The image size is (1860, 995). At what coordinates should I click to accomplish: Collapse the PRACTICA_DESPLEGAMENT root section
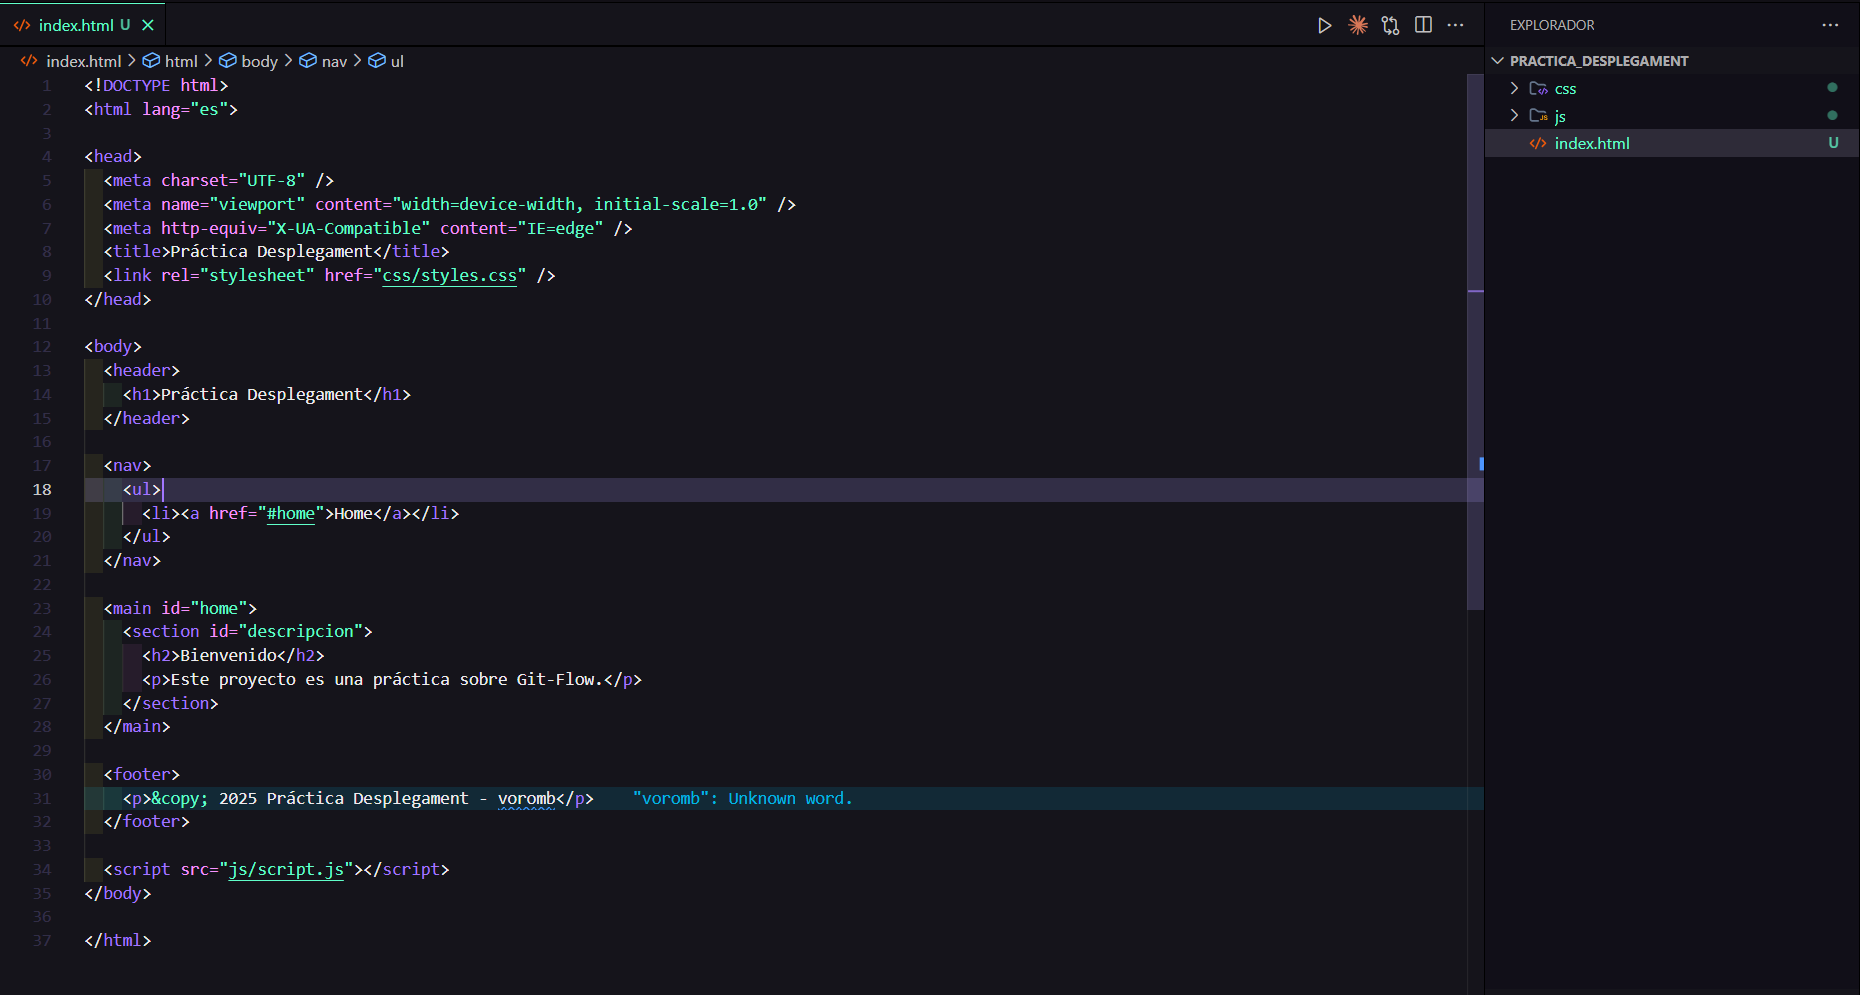[x=1498, y=61]
